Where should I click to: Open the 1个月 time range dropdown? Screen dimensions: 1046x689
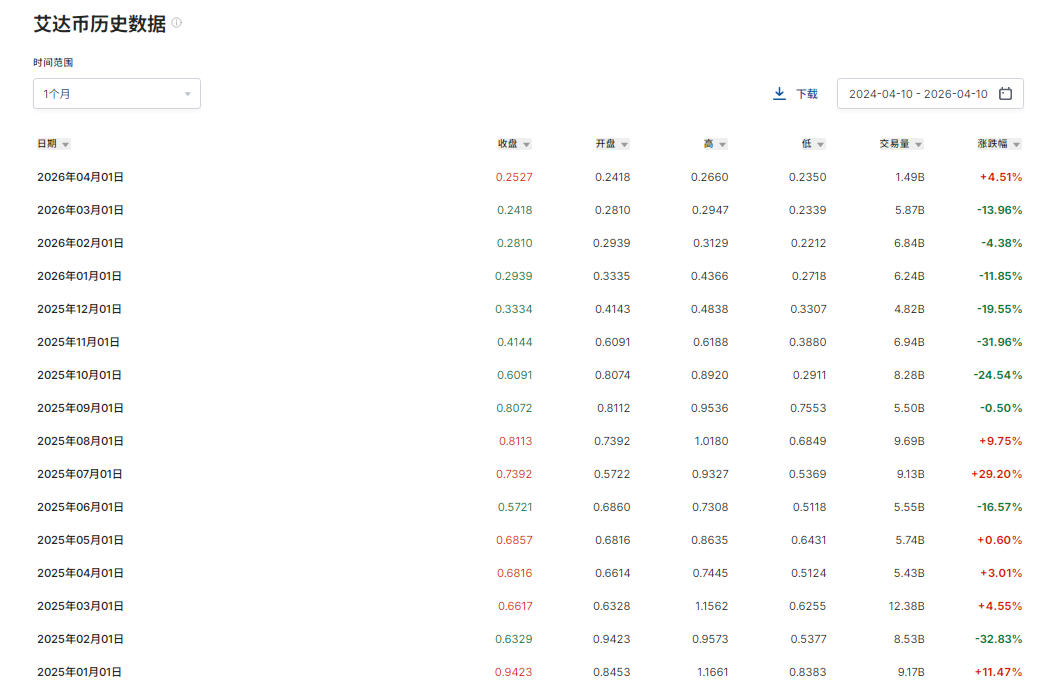117,93
